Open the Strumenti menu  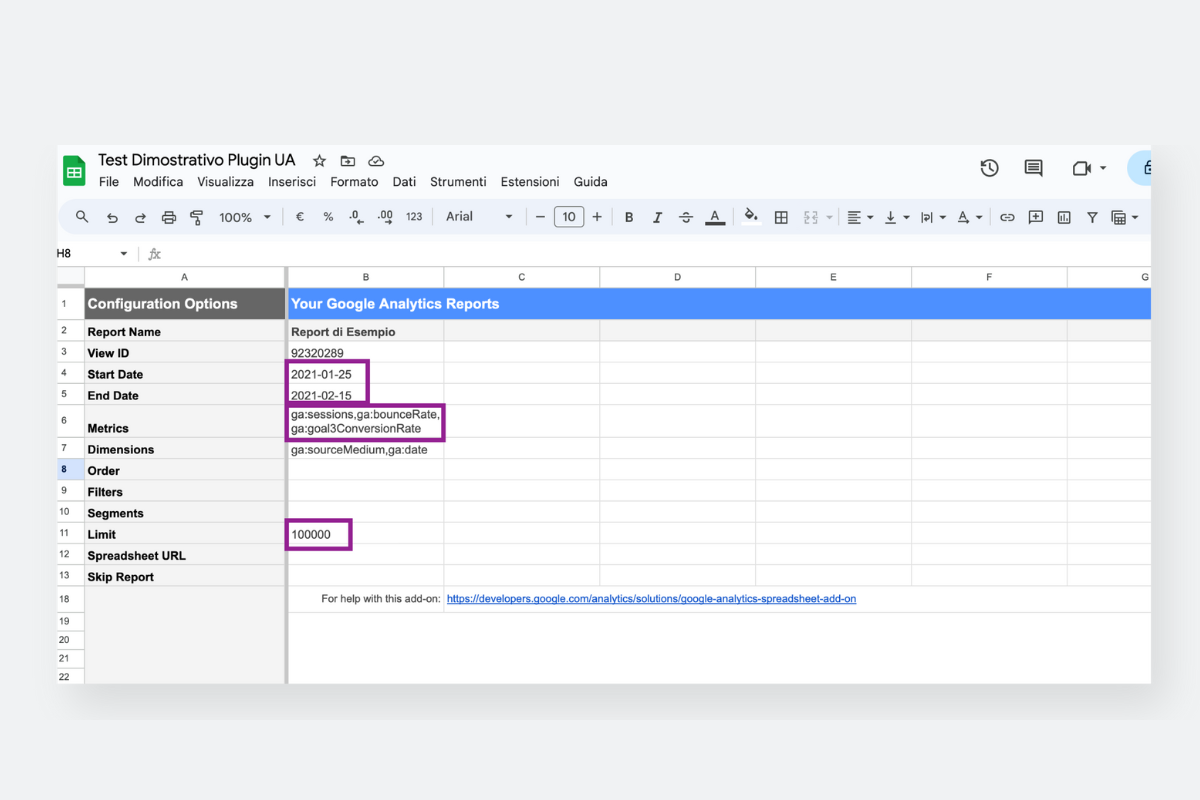[458, 182]
